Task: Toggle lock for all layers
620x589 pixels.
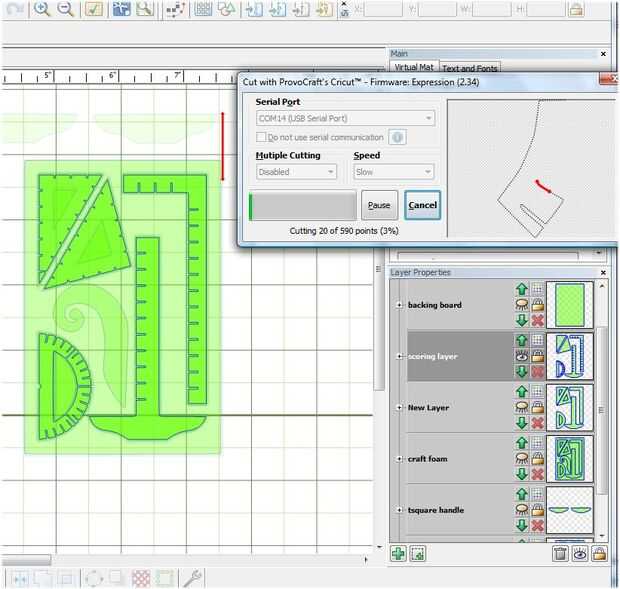Action: 599,553
